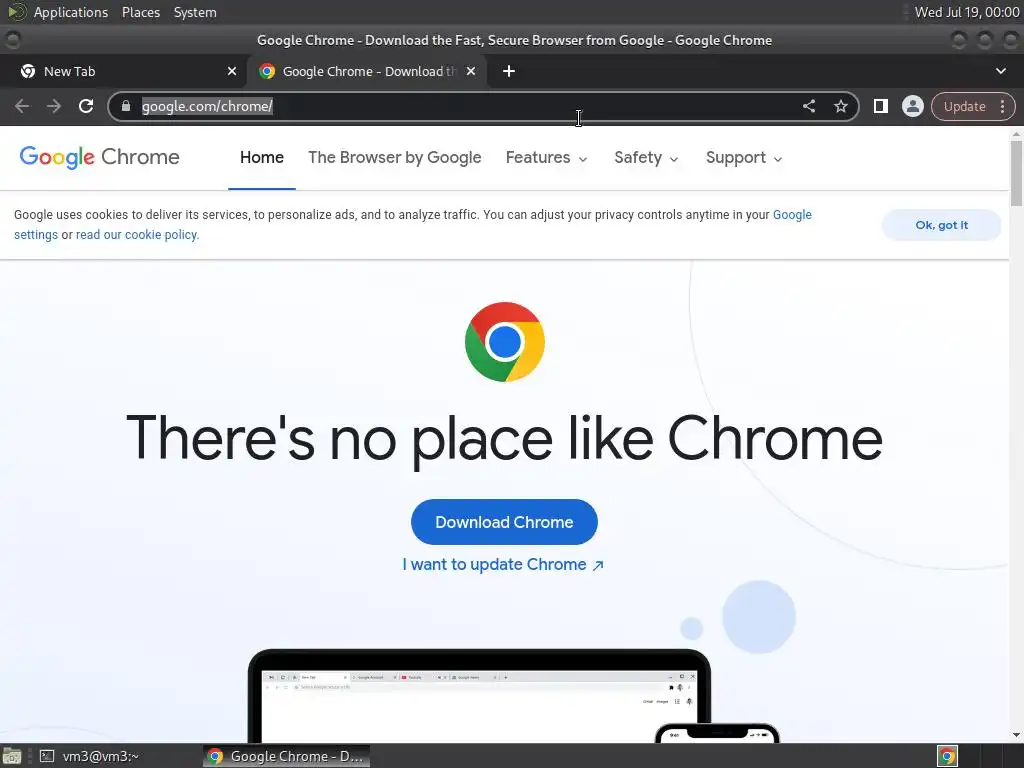Click the clock showing Wed Jul 19
This screenshot has width=1024, height=768.
pyautogui.click(x=967, y=12)
